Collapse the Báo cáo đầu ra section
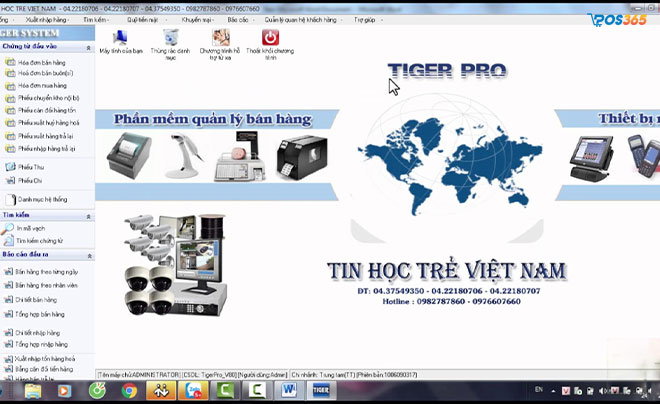The height and width of the screenshot is (404, 660). [x=88, y=255]
